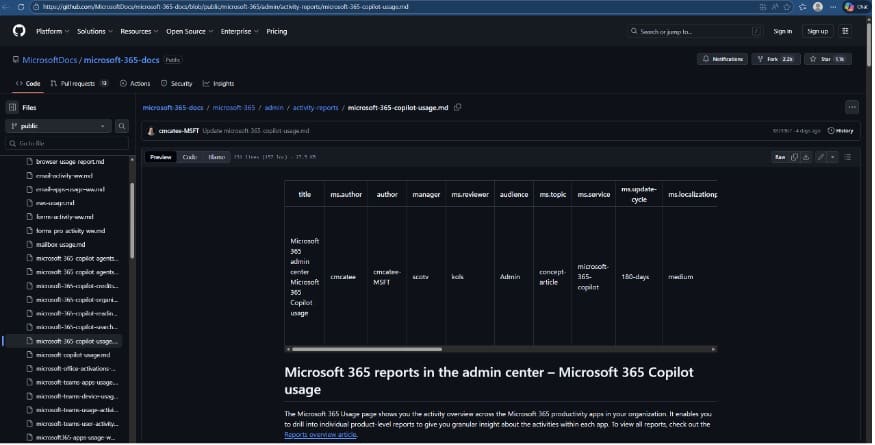The width and height of the screenshot is (875, 445).
Task: Click the table's horizontal scrollbar
Action: (x=364, y=349)
